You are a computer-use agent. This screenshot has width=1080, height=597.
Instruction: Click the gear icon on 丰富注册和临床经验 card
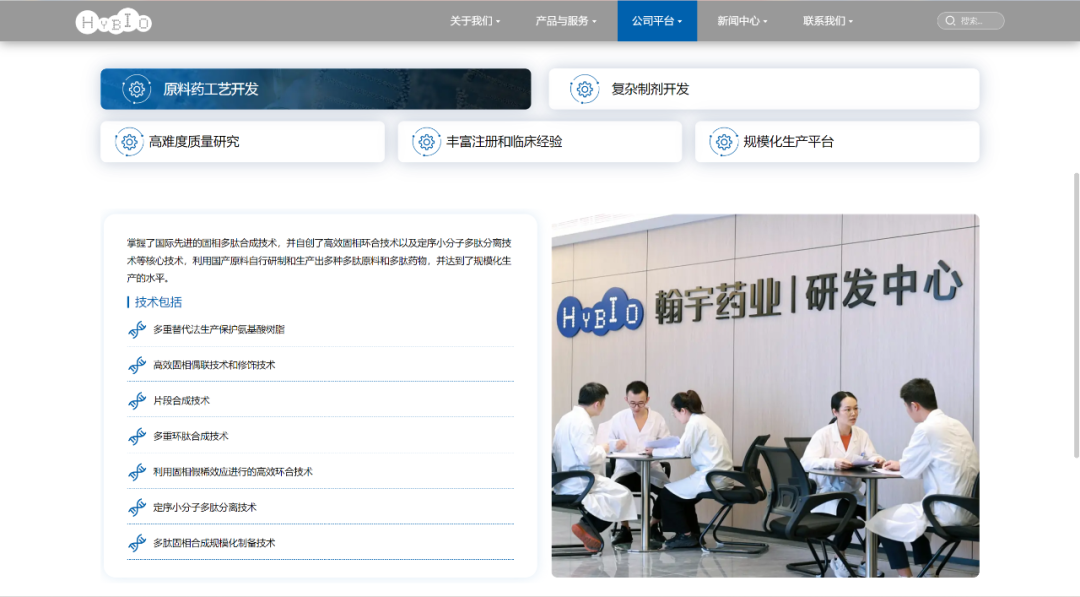[x=426, y=142]
